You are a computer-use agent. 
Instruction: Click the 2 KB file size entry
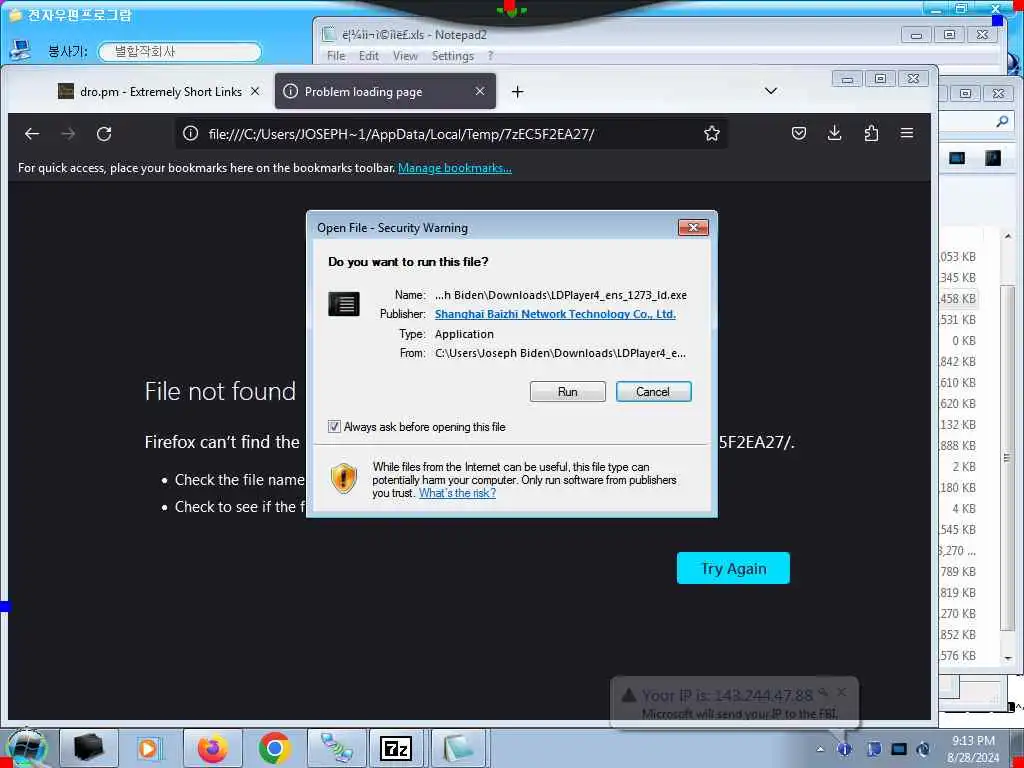[x=964, y=467]
